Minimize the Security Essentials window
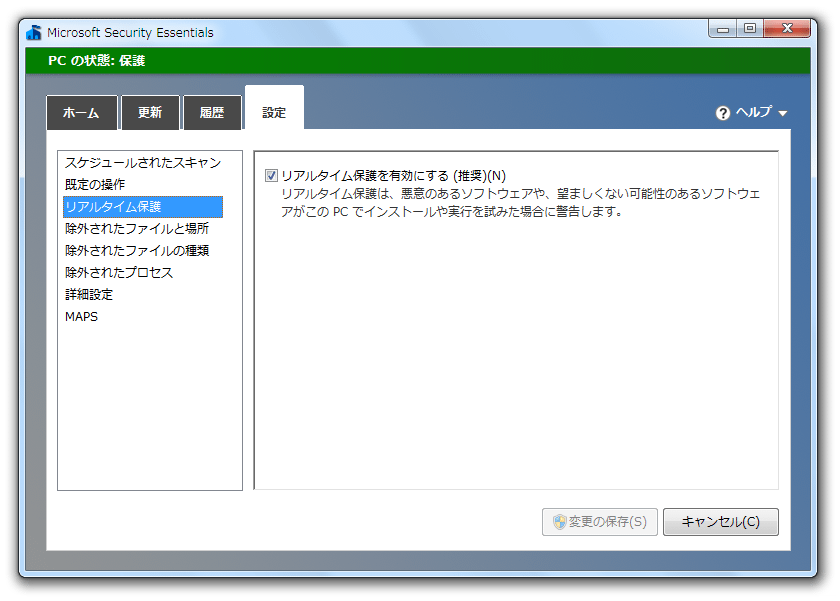 [x=723, y=29]
